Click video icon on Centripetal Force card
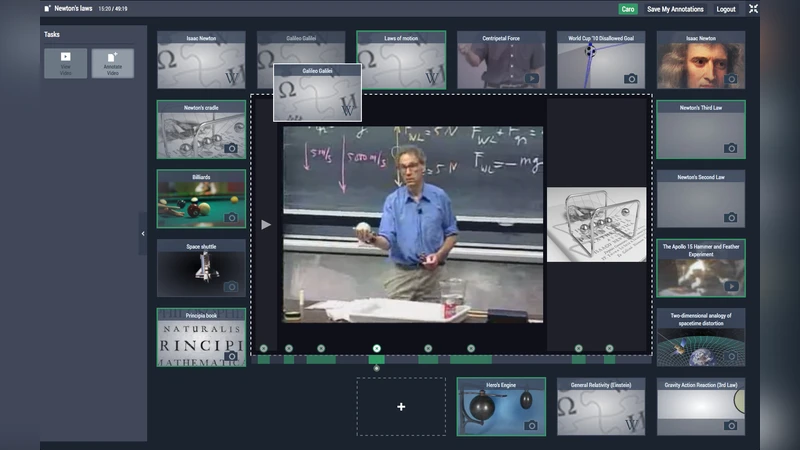 coord(532,78)
